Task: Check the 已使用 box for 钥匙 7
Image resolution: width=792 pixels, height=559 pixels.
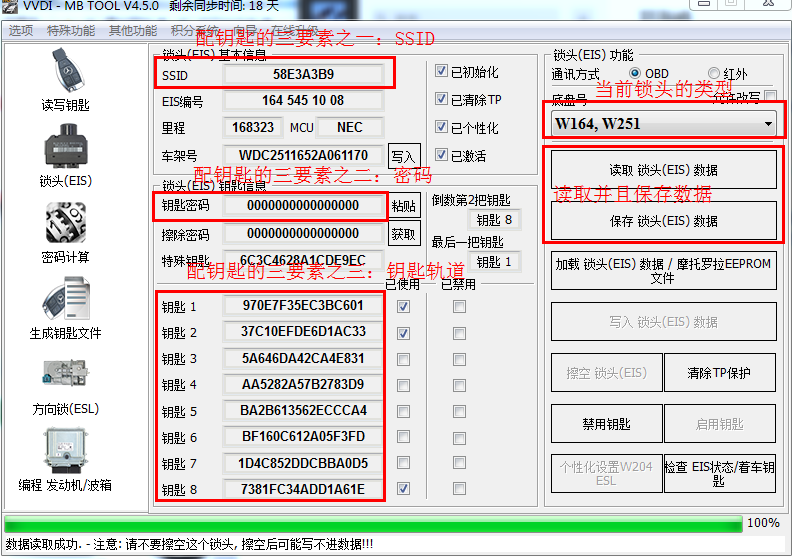Action: (x=403, y=463)
